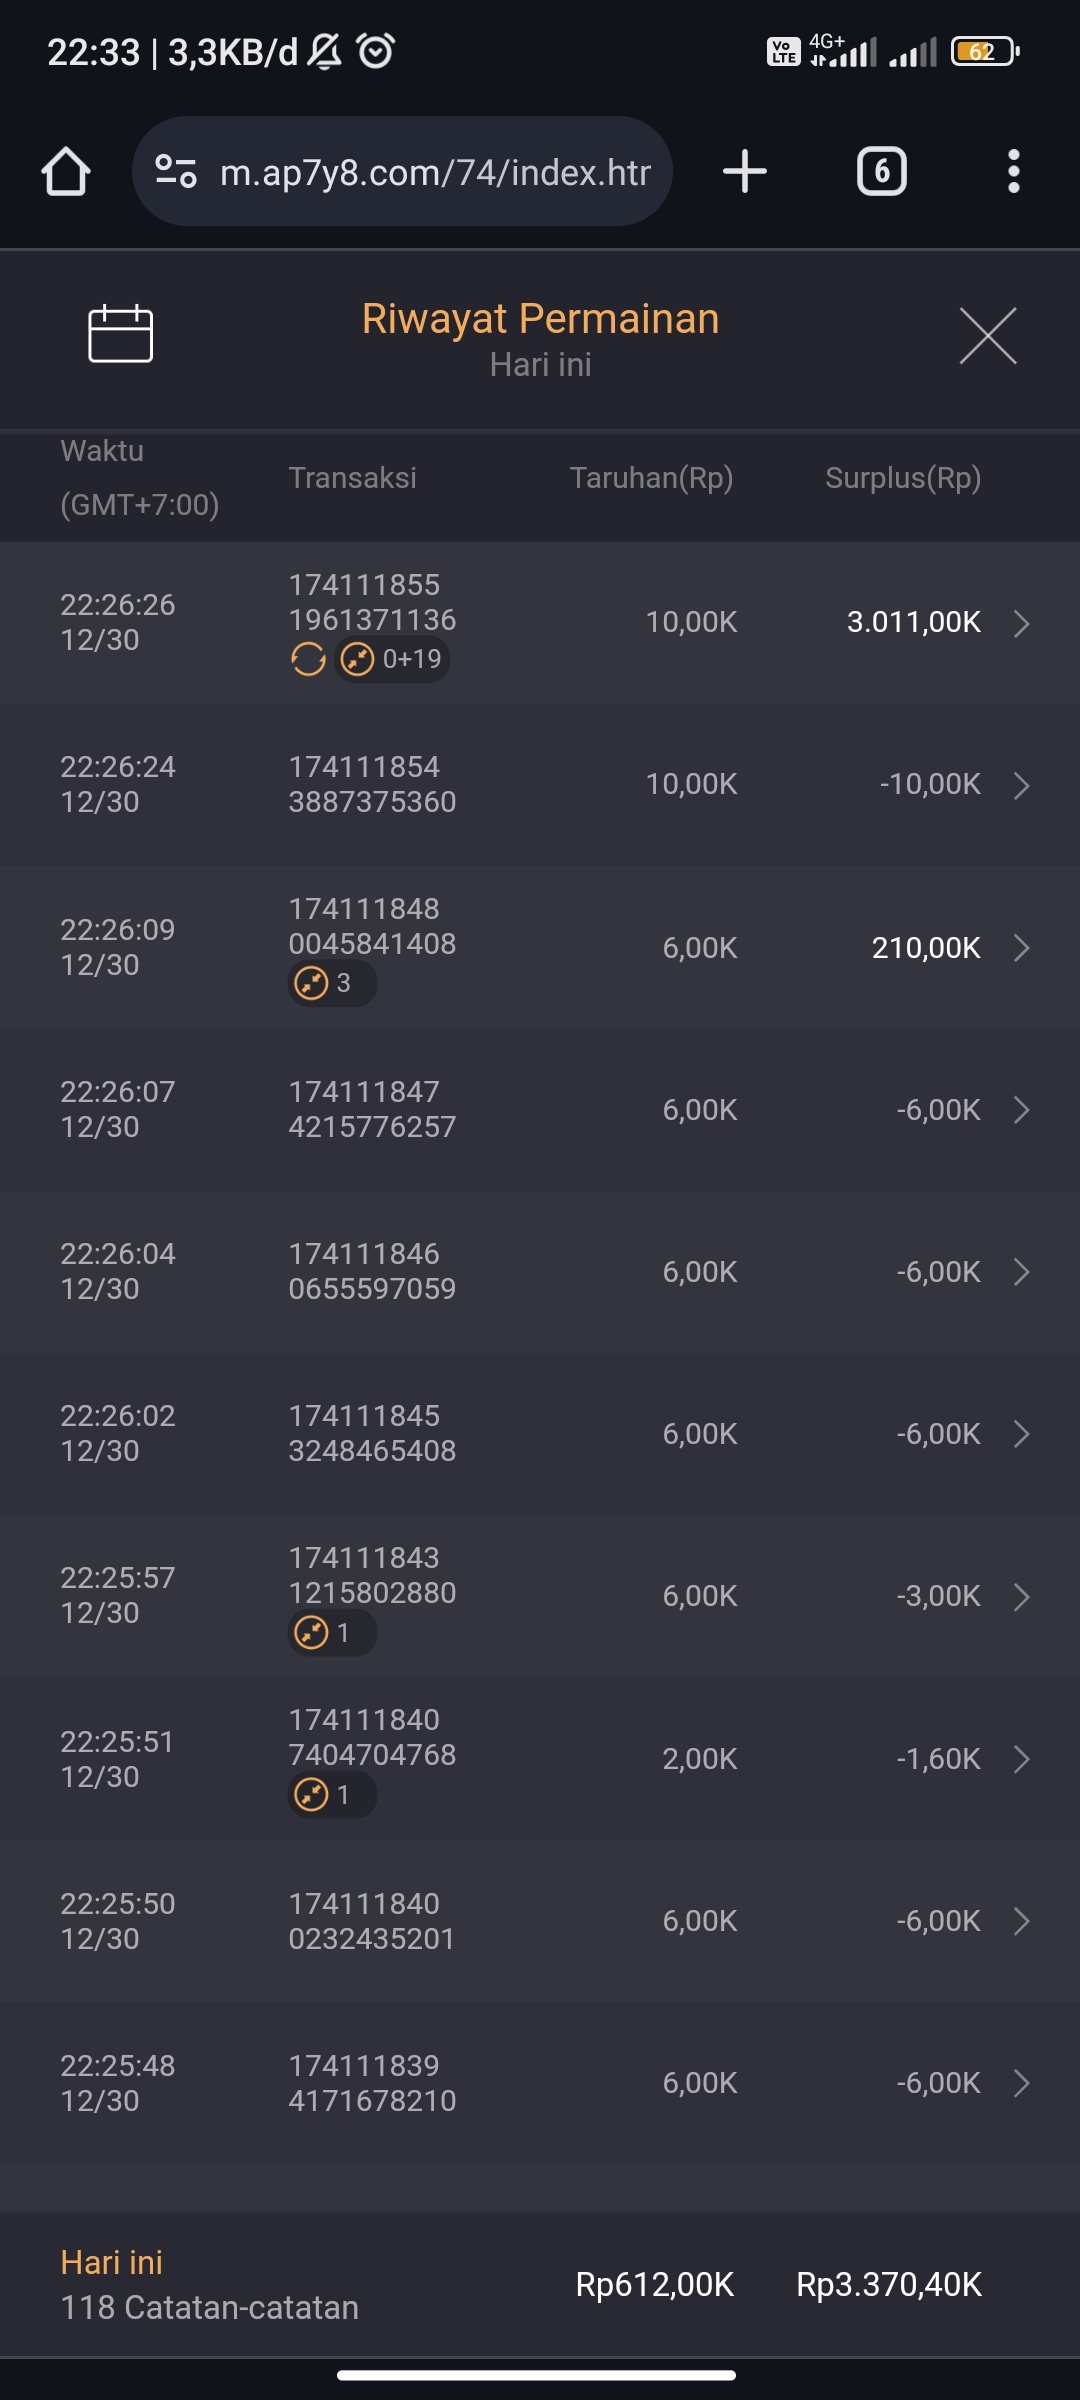The image size is (1080, 2400).
Task: Tap the Hari ini summary label
Action: tap(111, 2262)
